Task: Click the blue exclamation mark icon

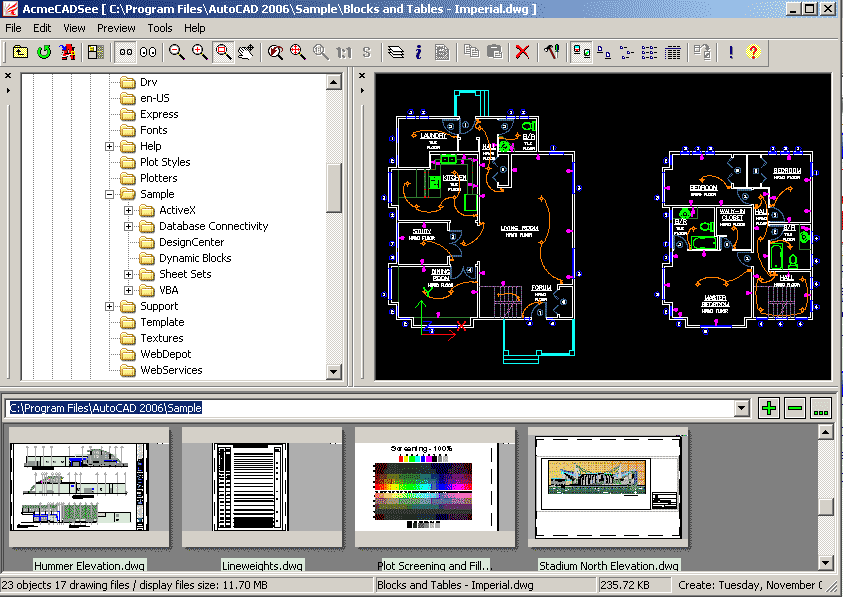Action: coord(731,52)
